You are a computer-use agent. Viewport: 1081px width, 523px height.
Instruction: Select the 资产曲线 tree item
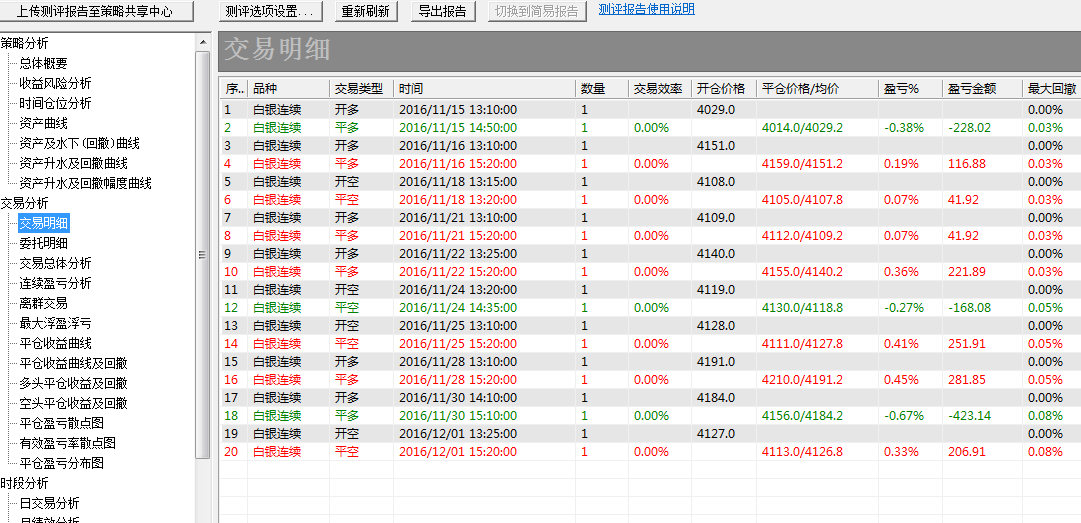pyautogui.click(x=43, y=123)
